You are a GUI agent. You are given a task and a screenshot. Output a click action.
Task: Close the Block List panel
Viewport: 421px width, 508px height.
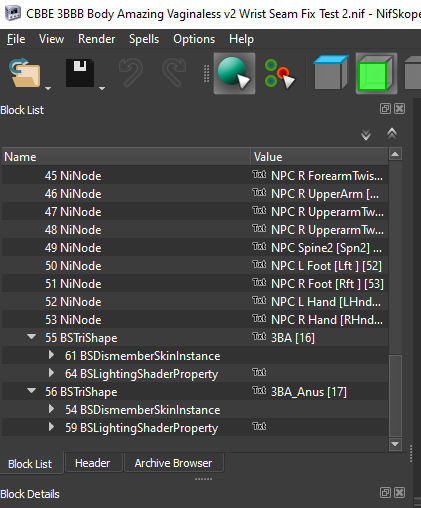tap(399, 109)
